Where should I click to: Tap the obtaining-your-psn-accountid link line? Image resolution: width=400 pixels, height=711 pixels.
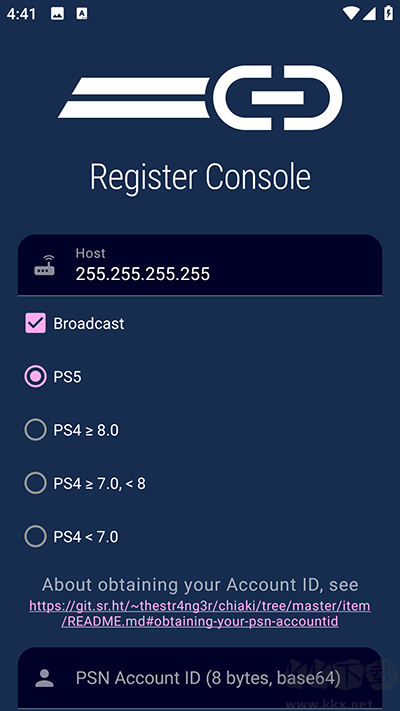point(200,621)
